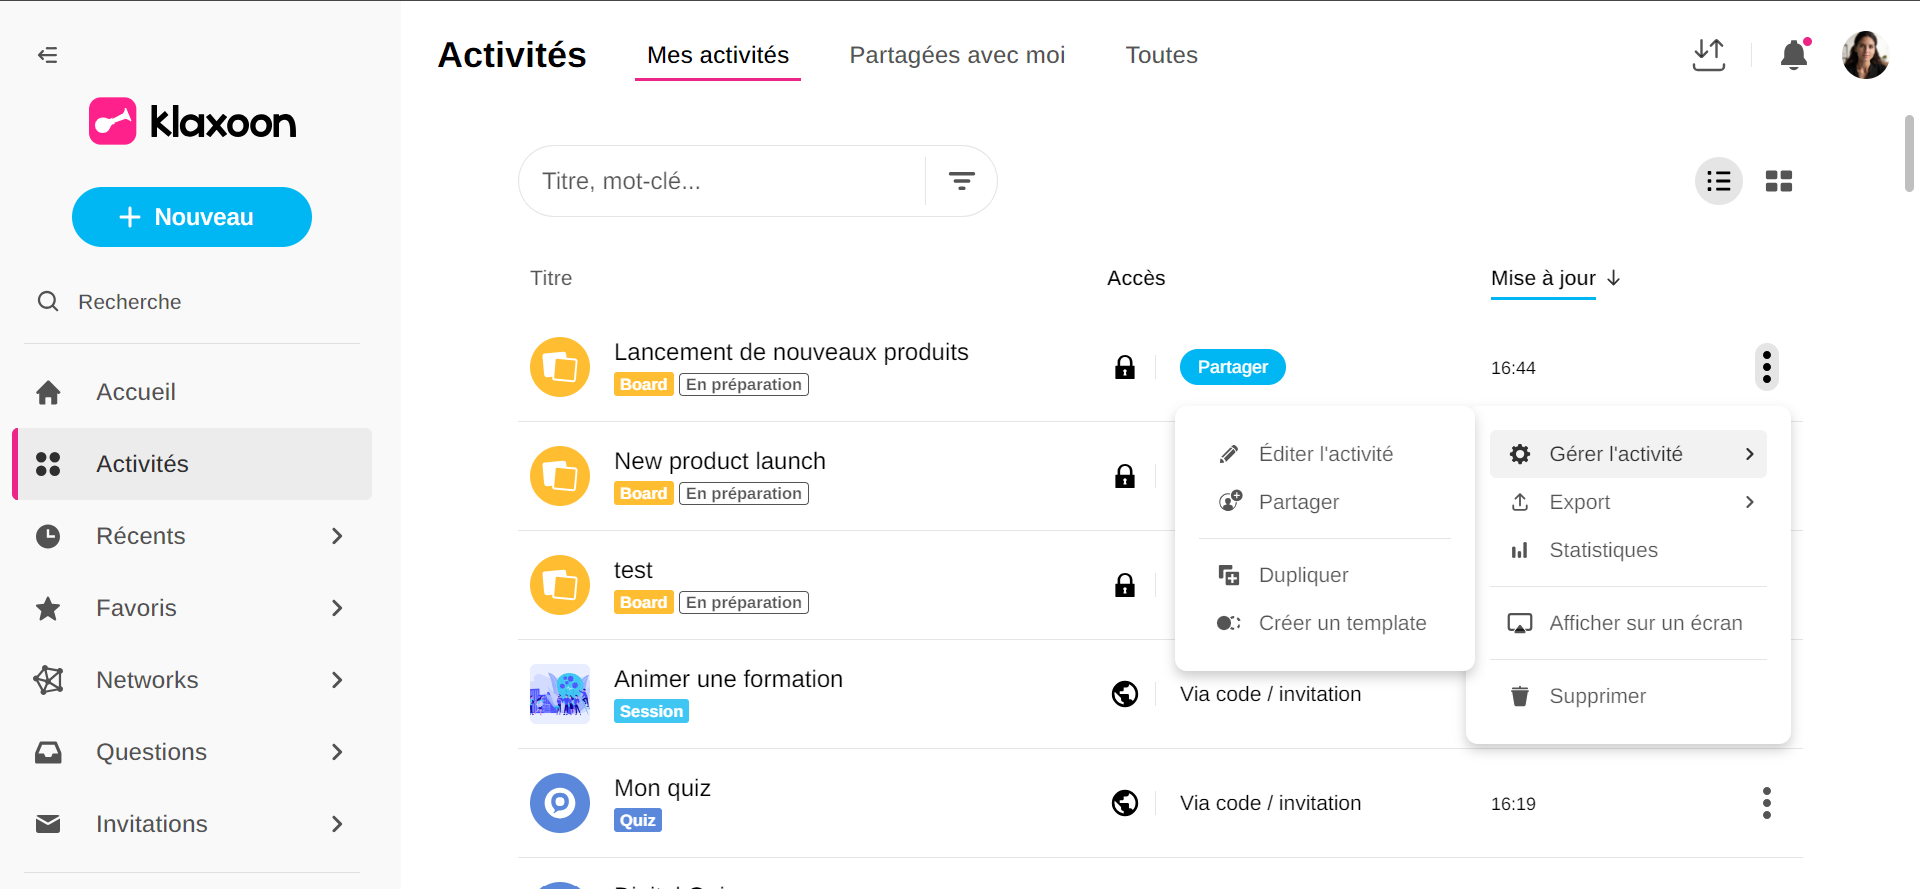Open the user profile avatar
Image resolution: width=1920 pixels, height=889 pixels.
click(1865, 55)
